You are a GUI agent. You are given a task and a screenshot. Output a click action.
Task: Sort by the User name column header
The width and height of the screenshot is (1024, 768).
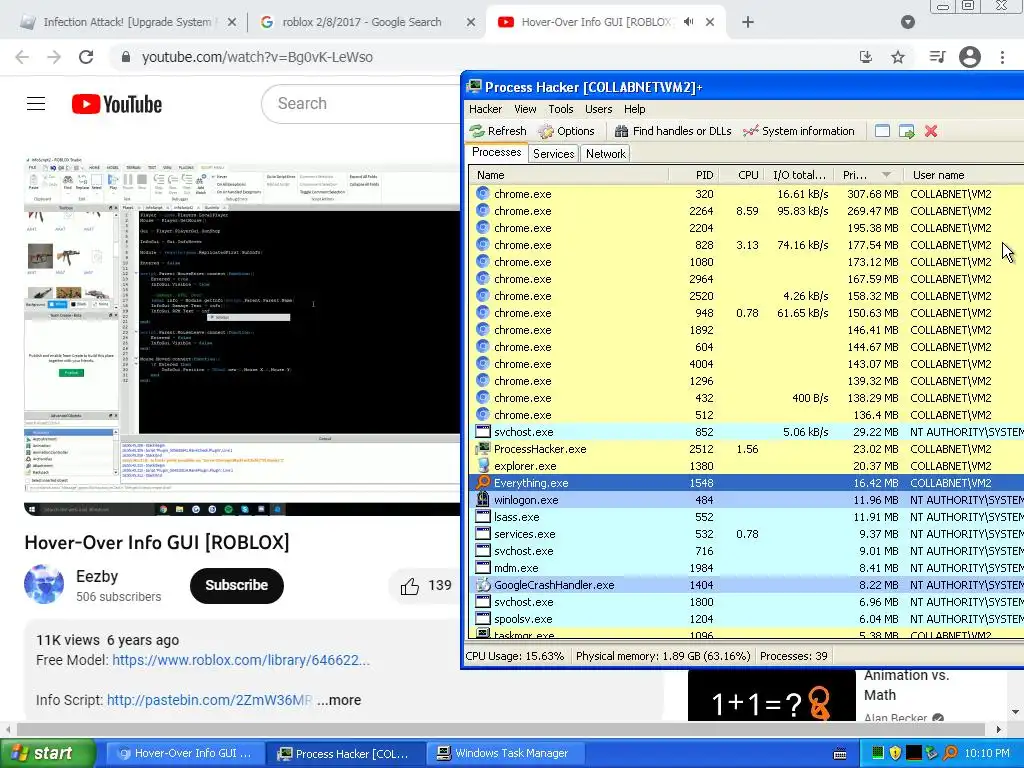963,175
